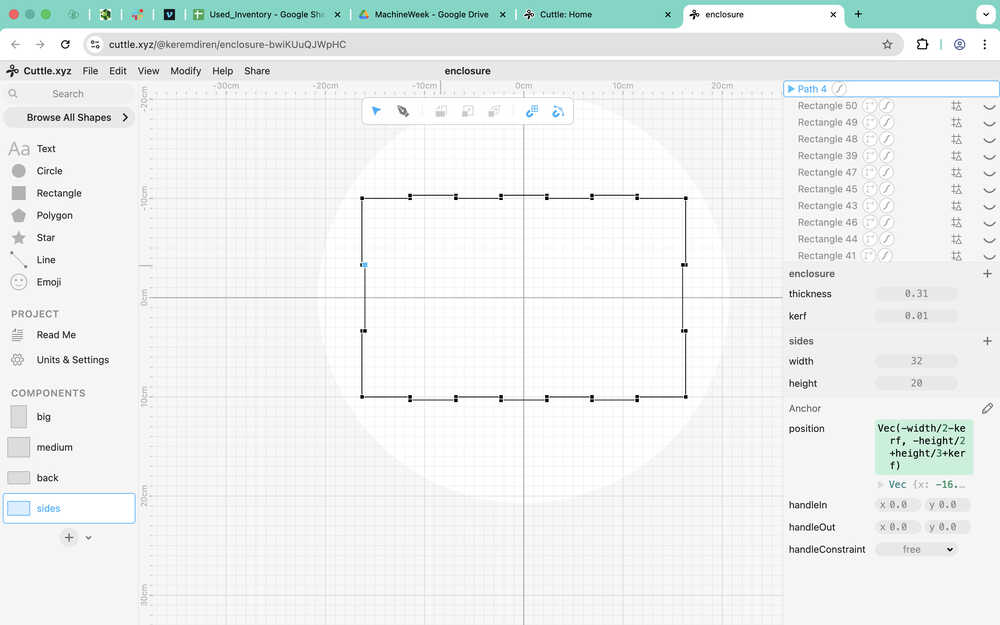Open the Share menu
The height and width of the screenshot is (625, 1000).
[257, 71]
